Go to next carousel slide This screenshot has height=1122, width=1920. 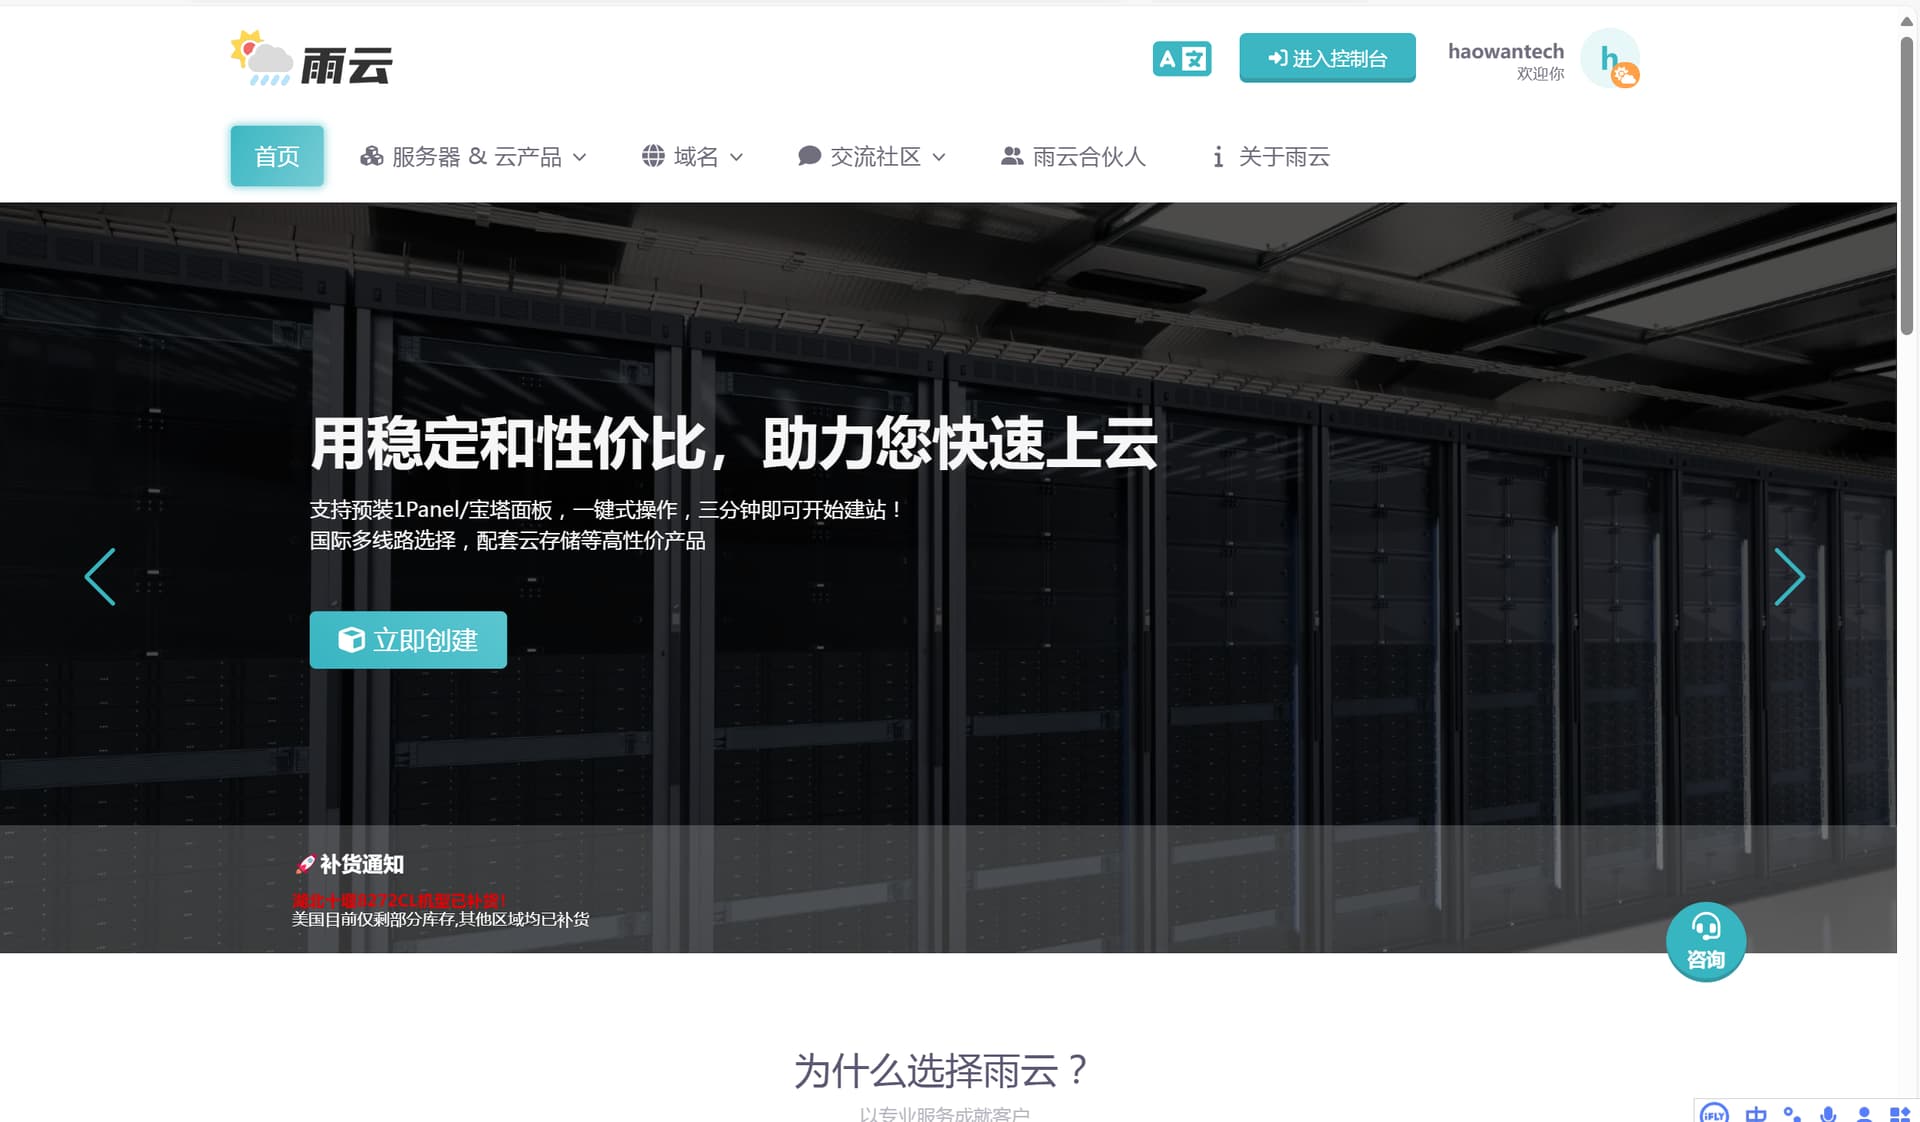click(x=1788, y=577)
